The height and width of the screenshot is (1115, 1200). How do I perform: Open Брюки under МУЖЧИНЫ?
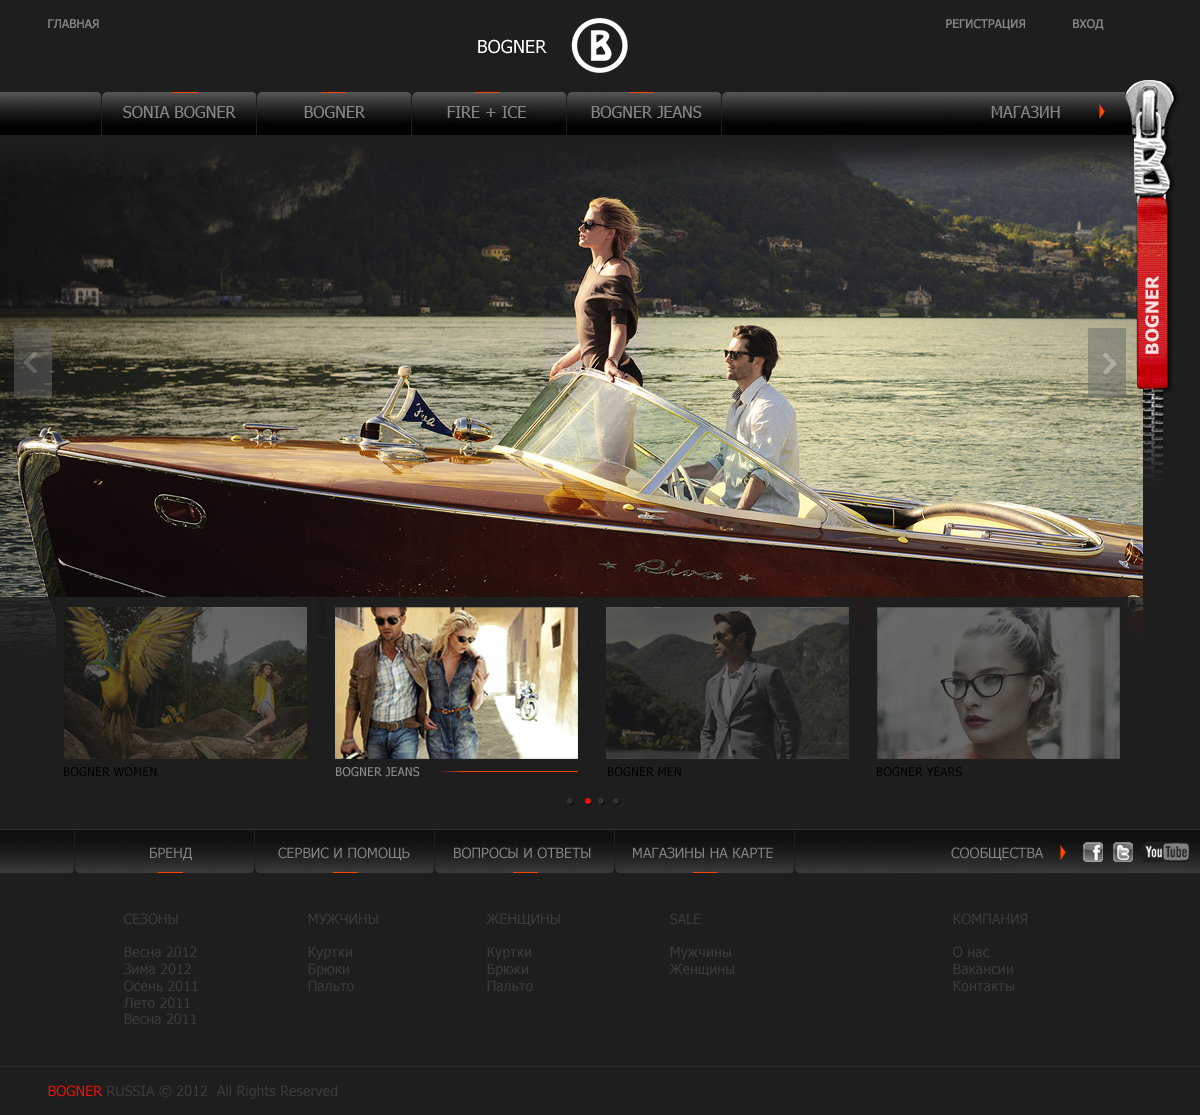pos(328,969)
